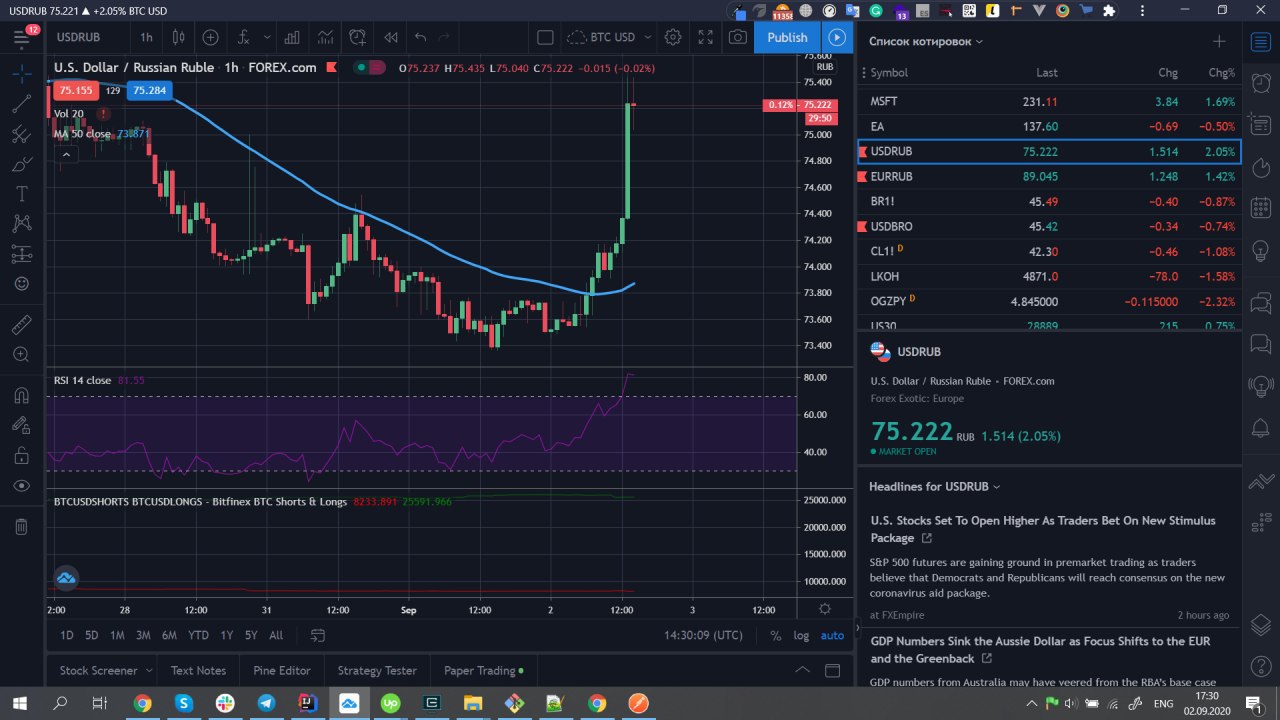Toggle auto scale mode
Image resolution: width=1280 pixels, height=720 pixels.
click(832, 635)
